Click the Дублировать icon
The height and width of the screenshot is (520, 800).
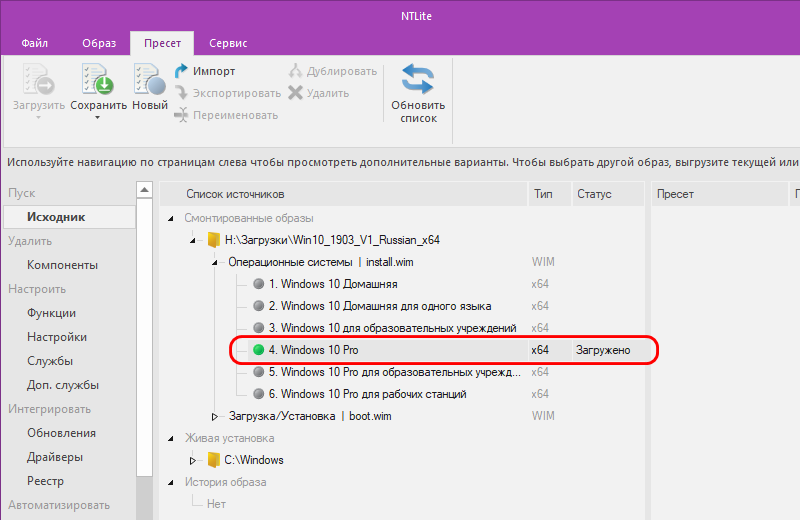coord(295,71)
